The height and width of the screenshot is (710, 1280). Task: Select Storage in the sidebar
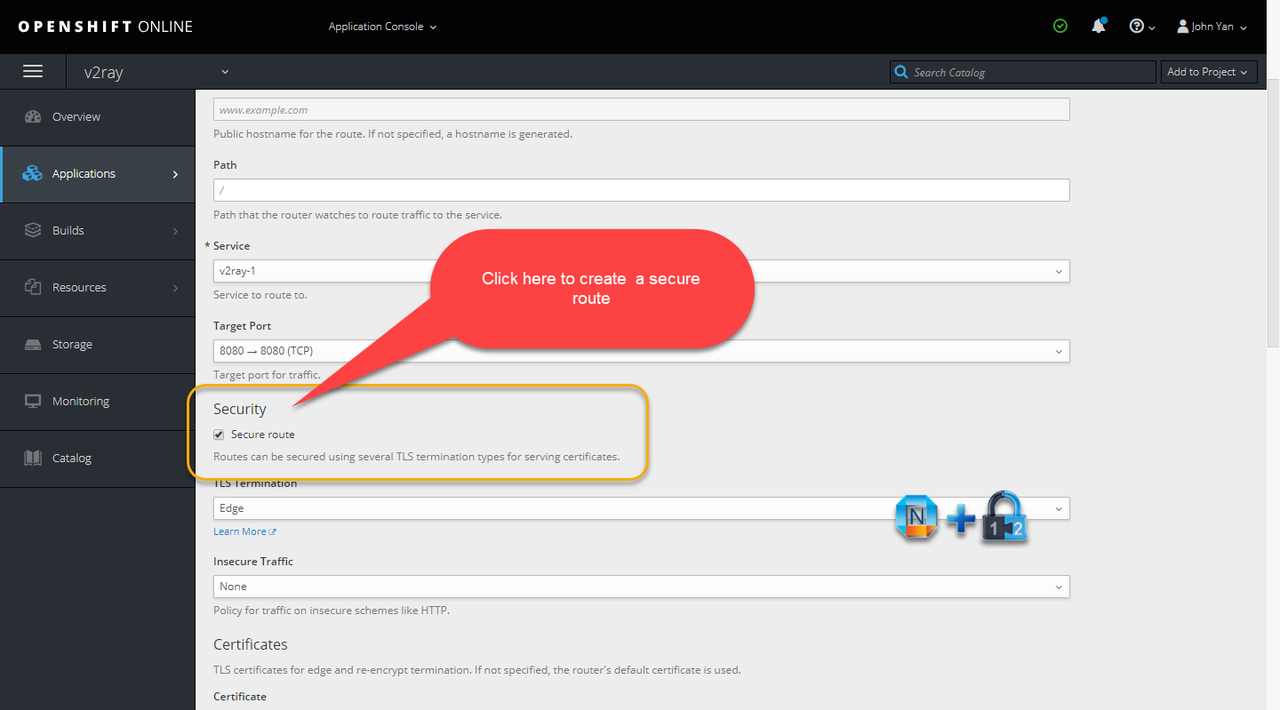click(x=98, y=345)
